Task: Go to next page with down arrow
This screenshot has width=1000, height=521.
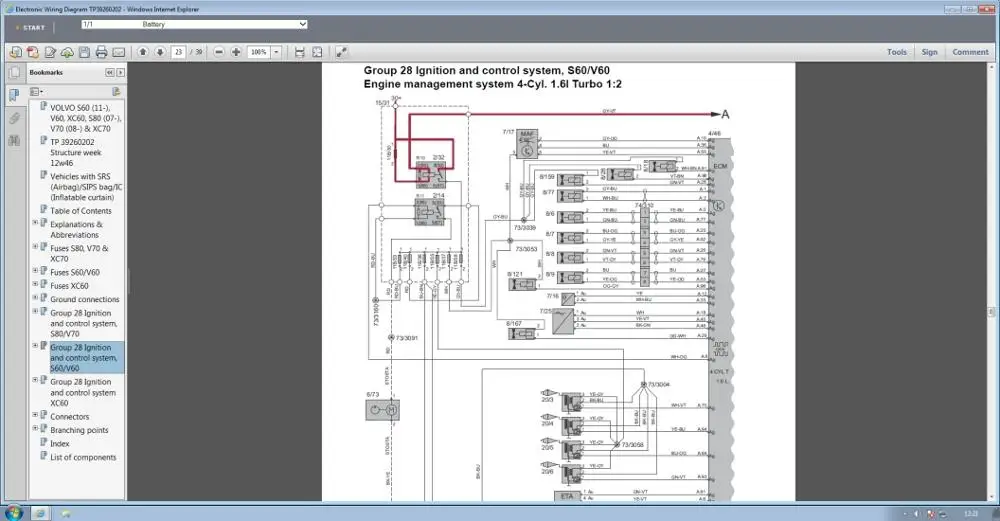Action: click(x=160, y=52)
